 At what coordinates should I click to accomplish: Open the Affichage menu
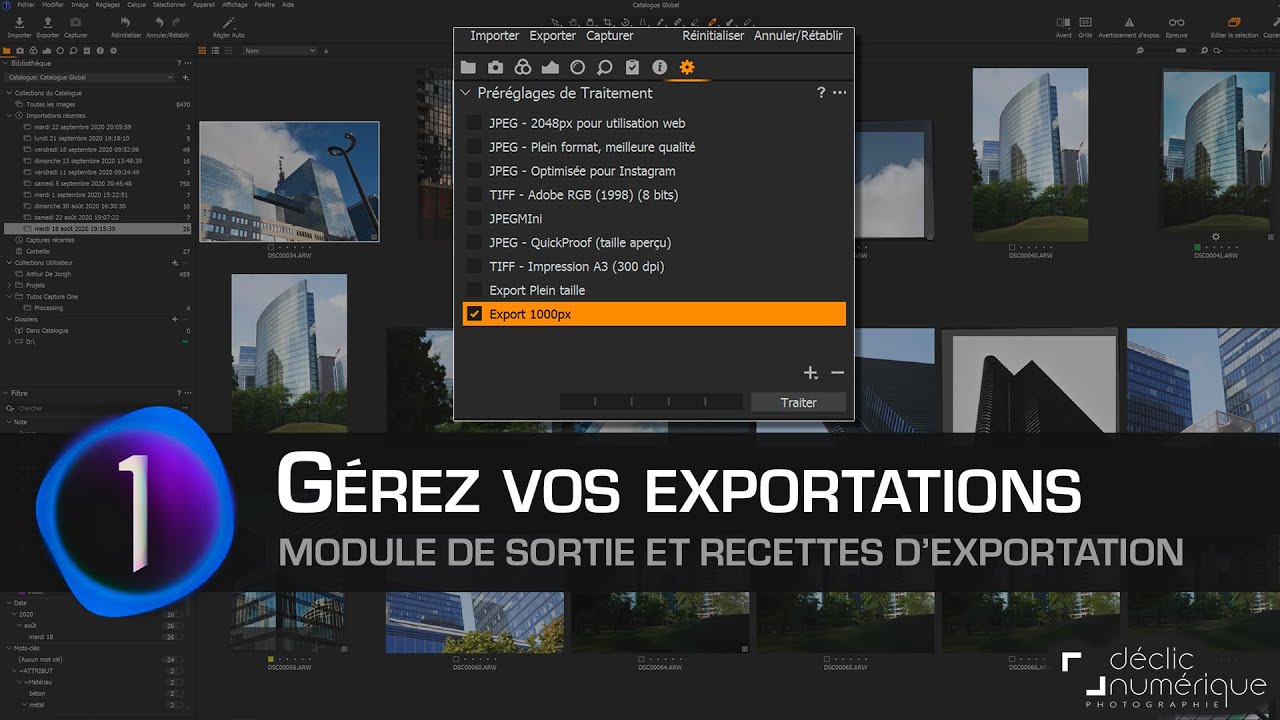click(x=235, y=5)
